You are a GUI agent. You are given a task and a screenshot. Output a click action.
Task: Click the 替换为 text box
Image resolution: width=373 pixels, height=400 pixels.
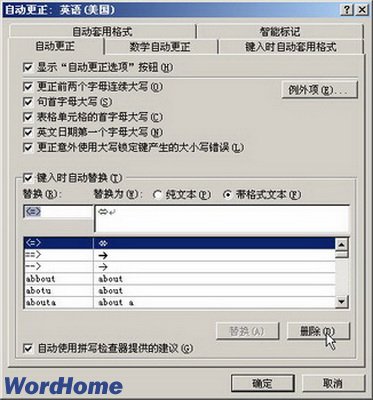pyautogui.click(x=222, y=218)
